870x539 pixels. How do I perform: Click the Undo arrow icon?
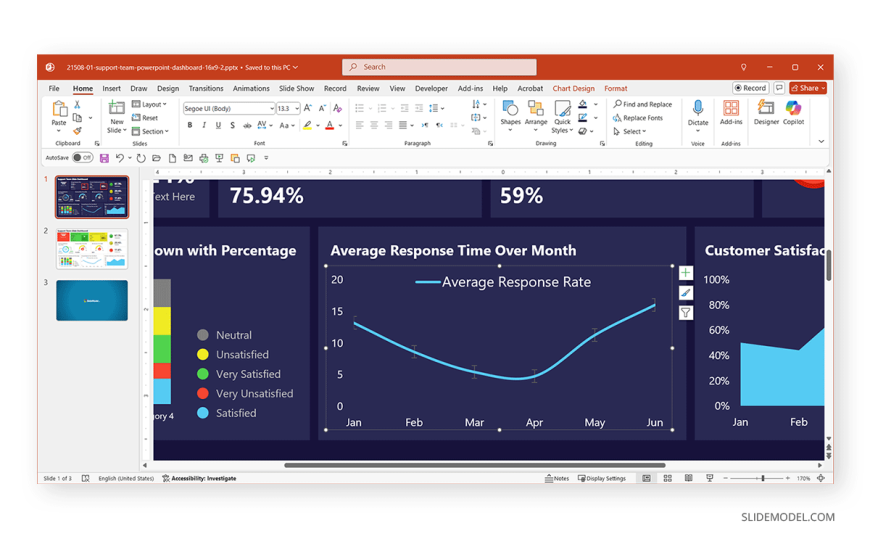coord(119,158)
